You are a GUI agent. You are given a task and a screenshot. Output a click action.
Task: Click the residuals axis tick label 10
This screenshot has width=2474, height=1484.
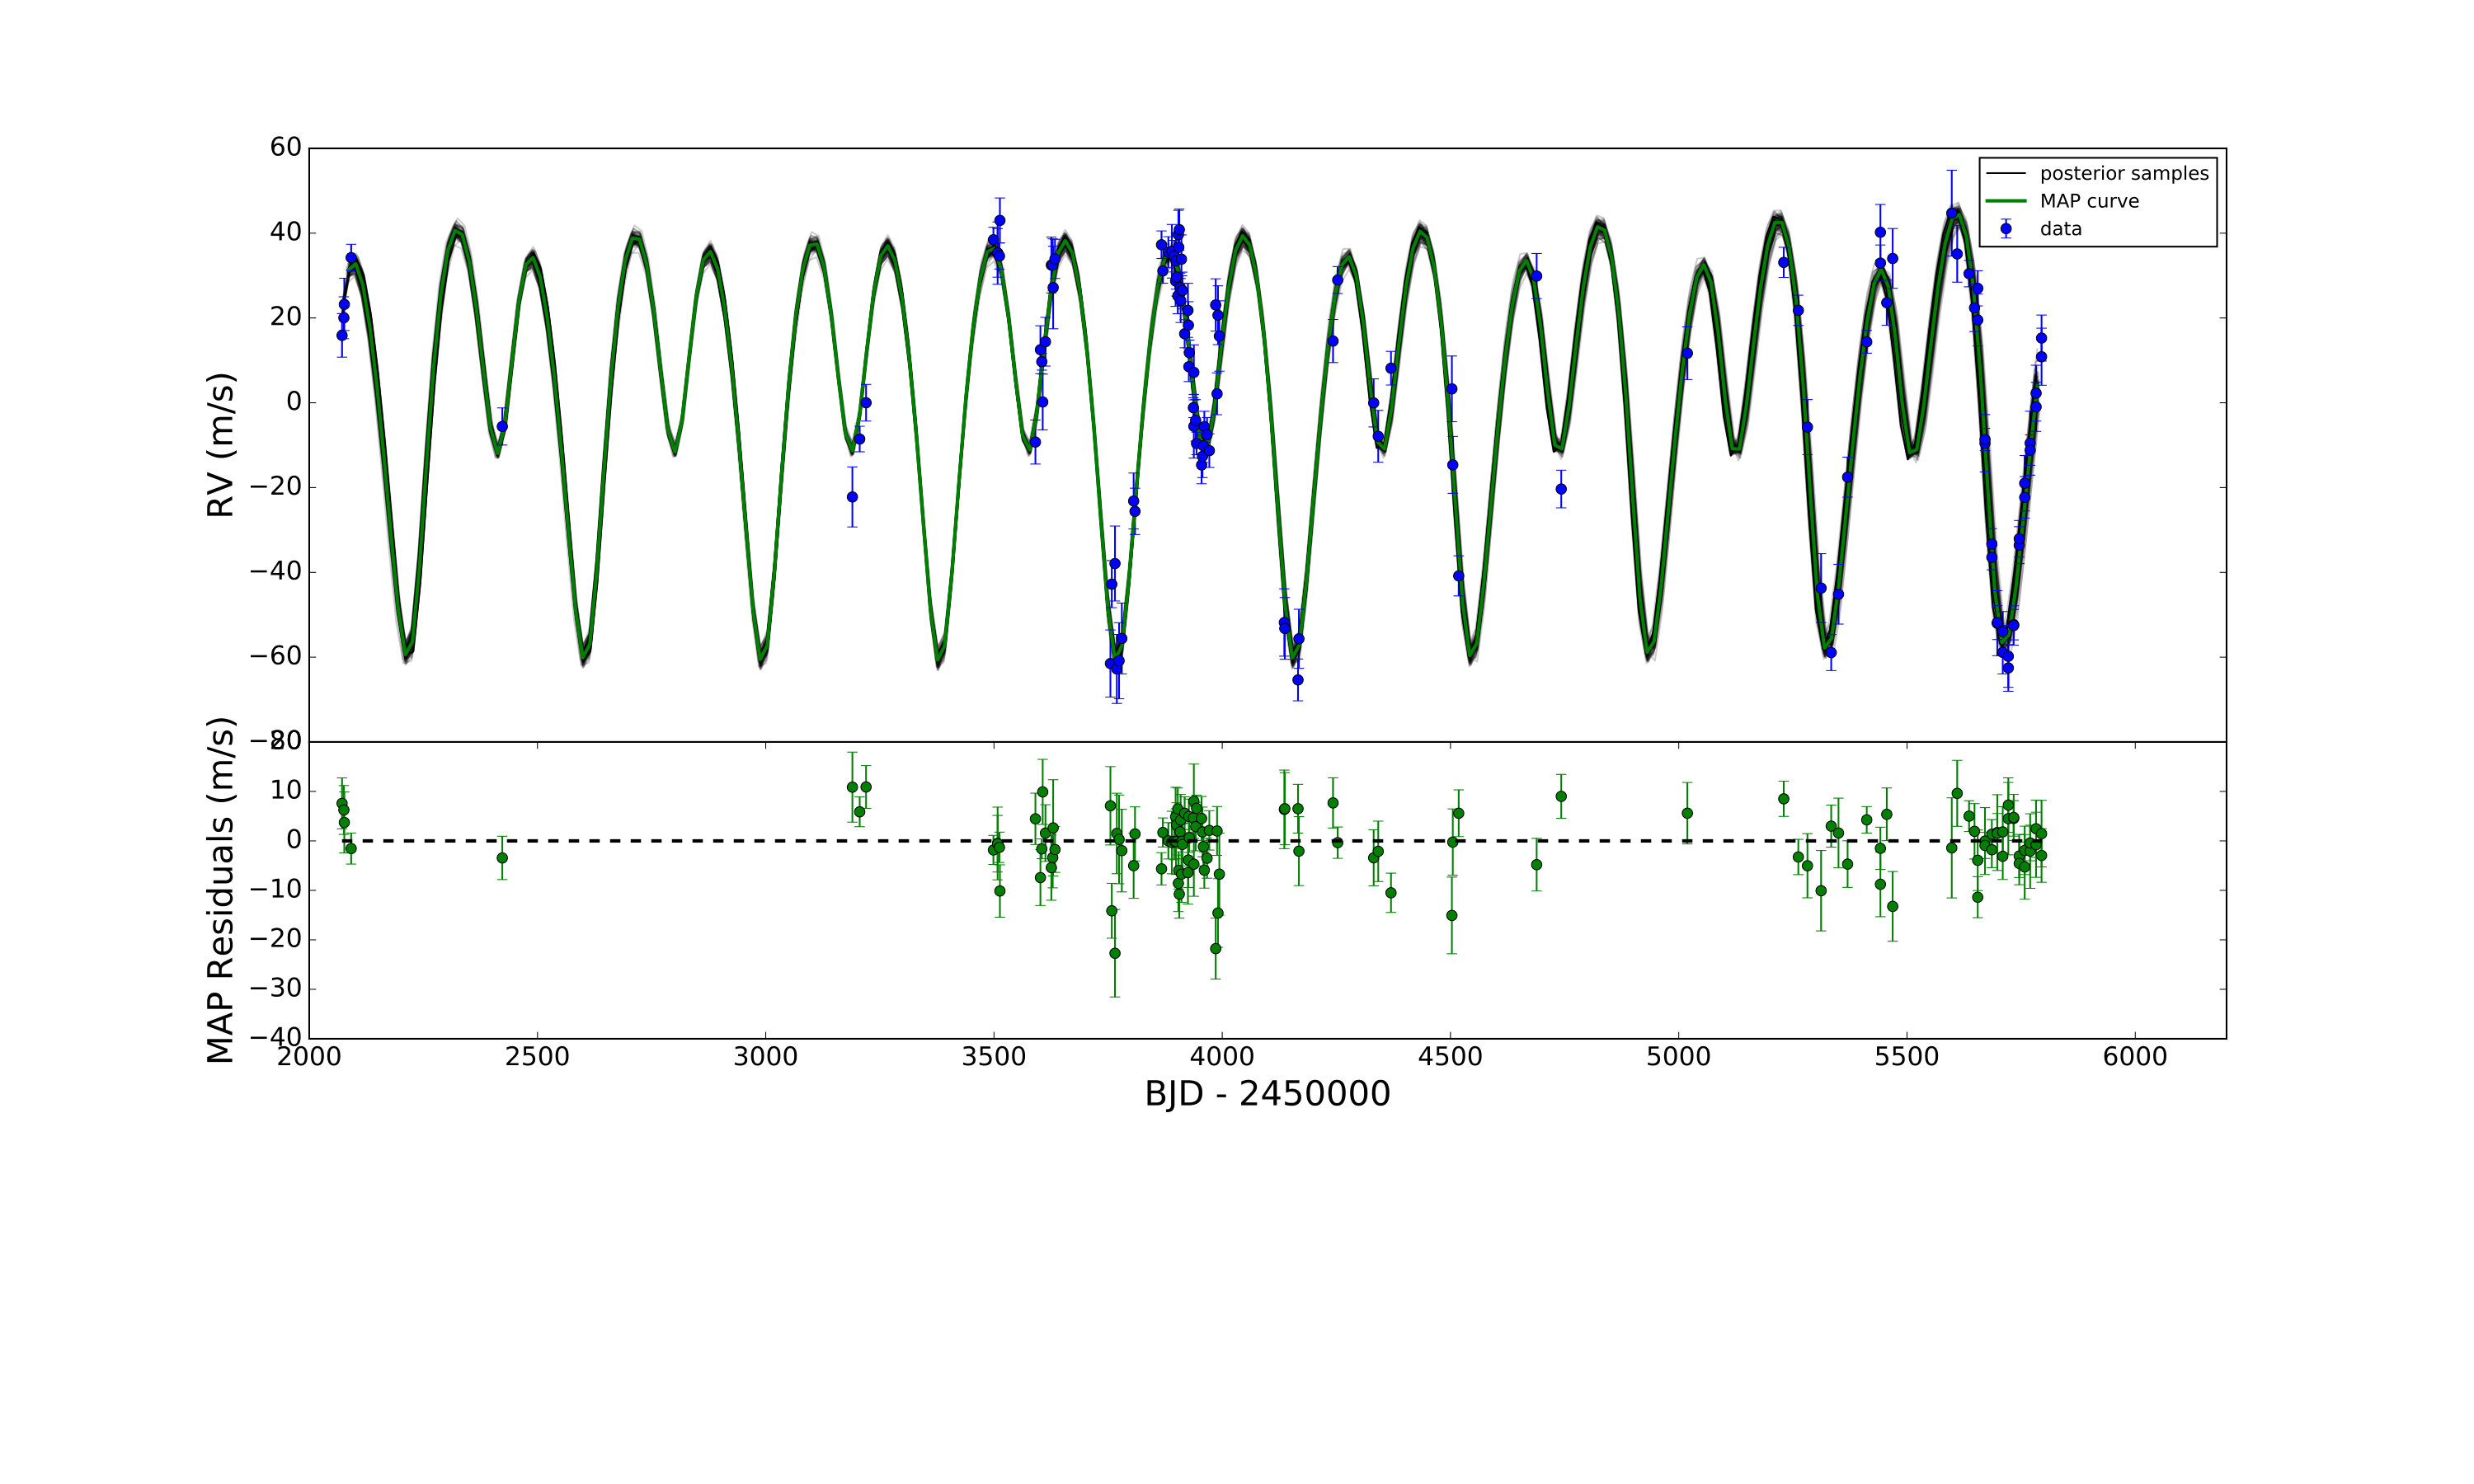click(285, 790)
